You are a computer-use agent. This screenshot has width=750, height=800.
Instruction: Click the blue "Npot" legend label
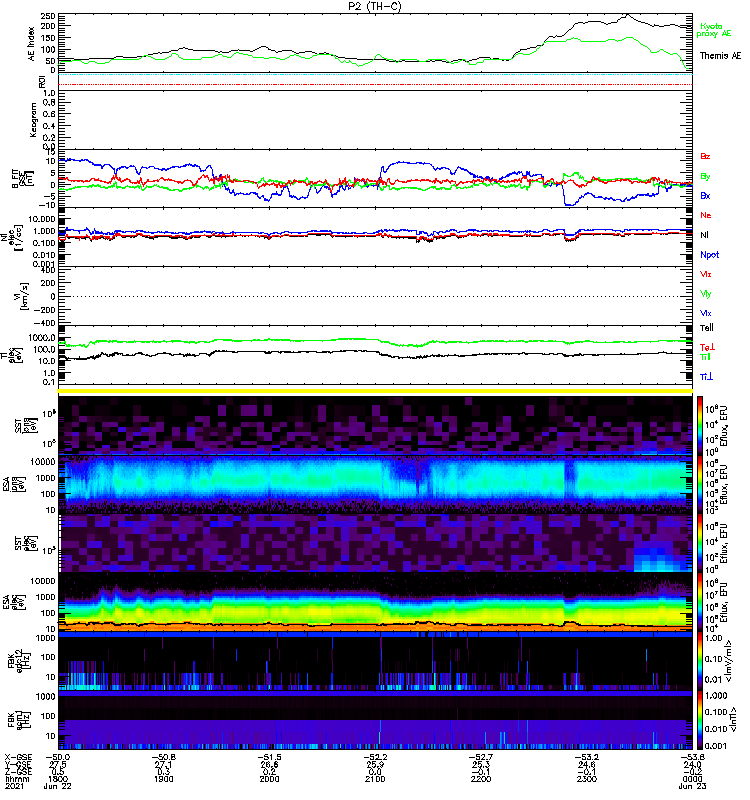[710, 255]
